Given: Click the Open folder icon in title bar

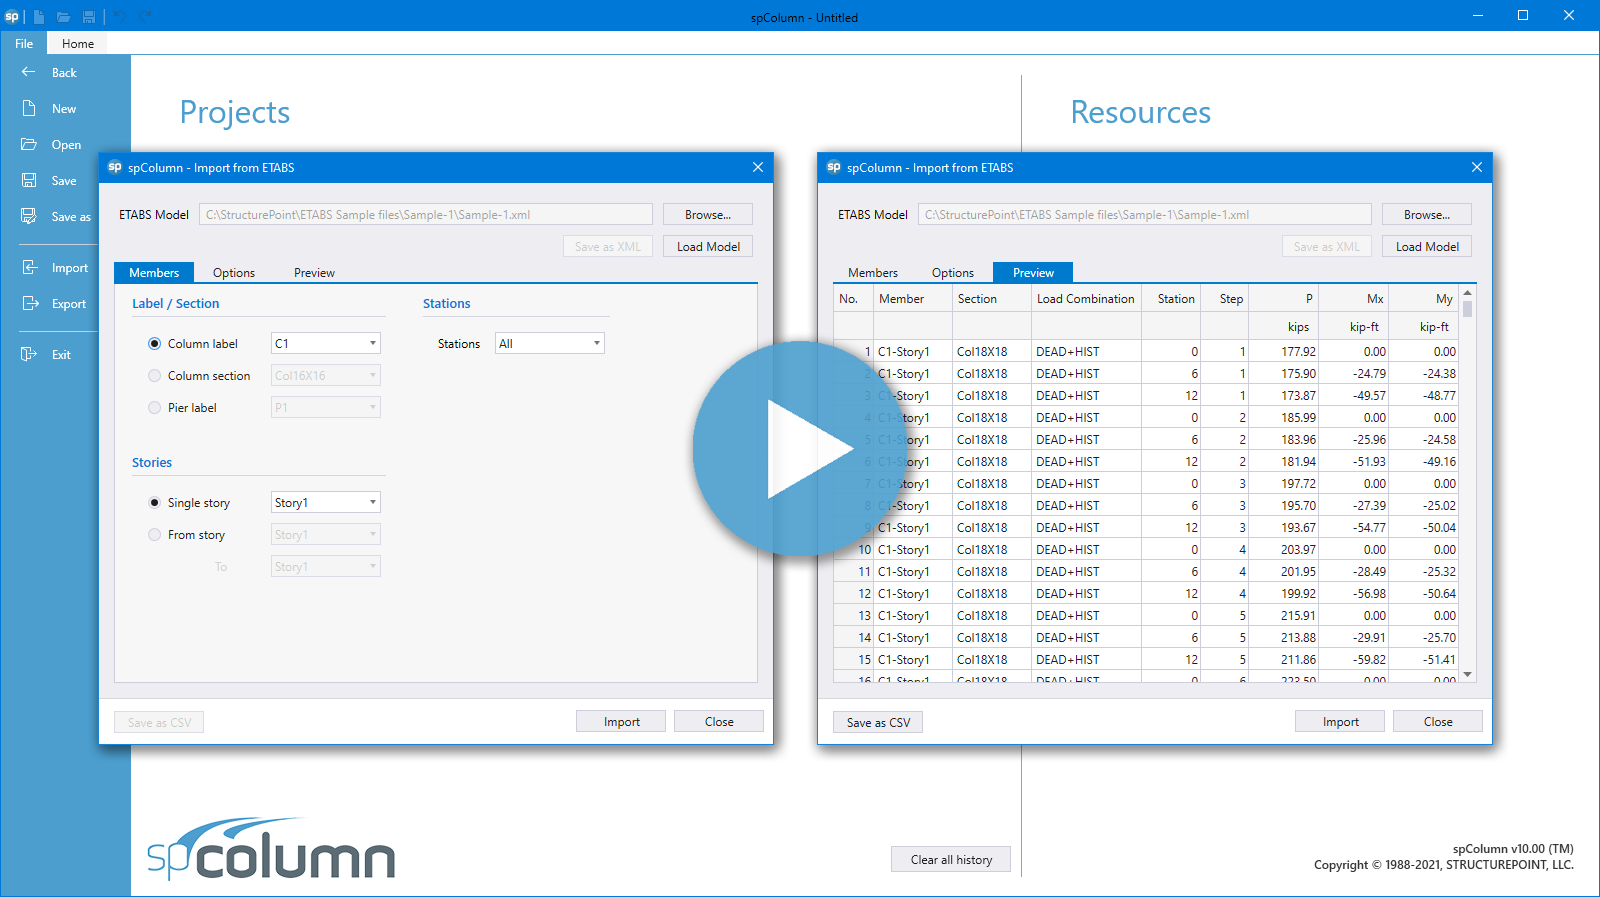Looking at the screenshot, I should tap(64, 17).
